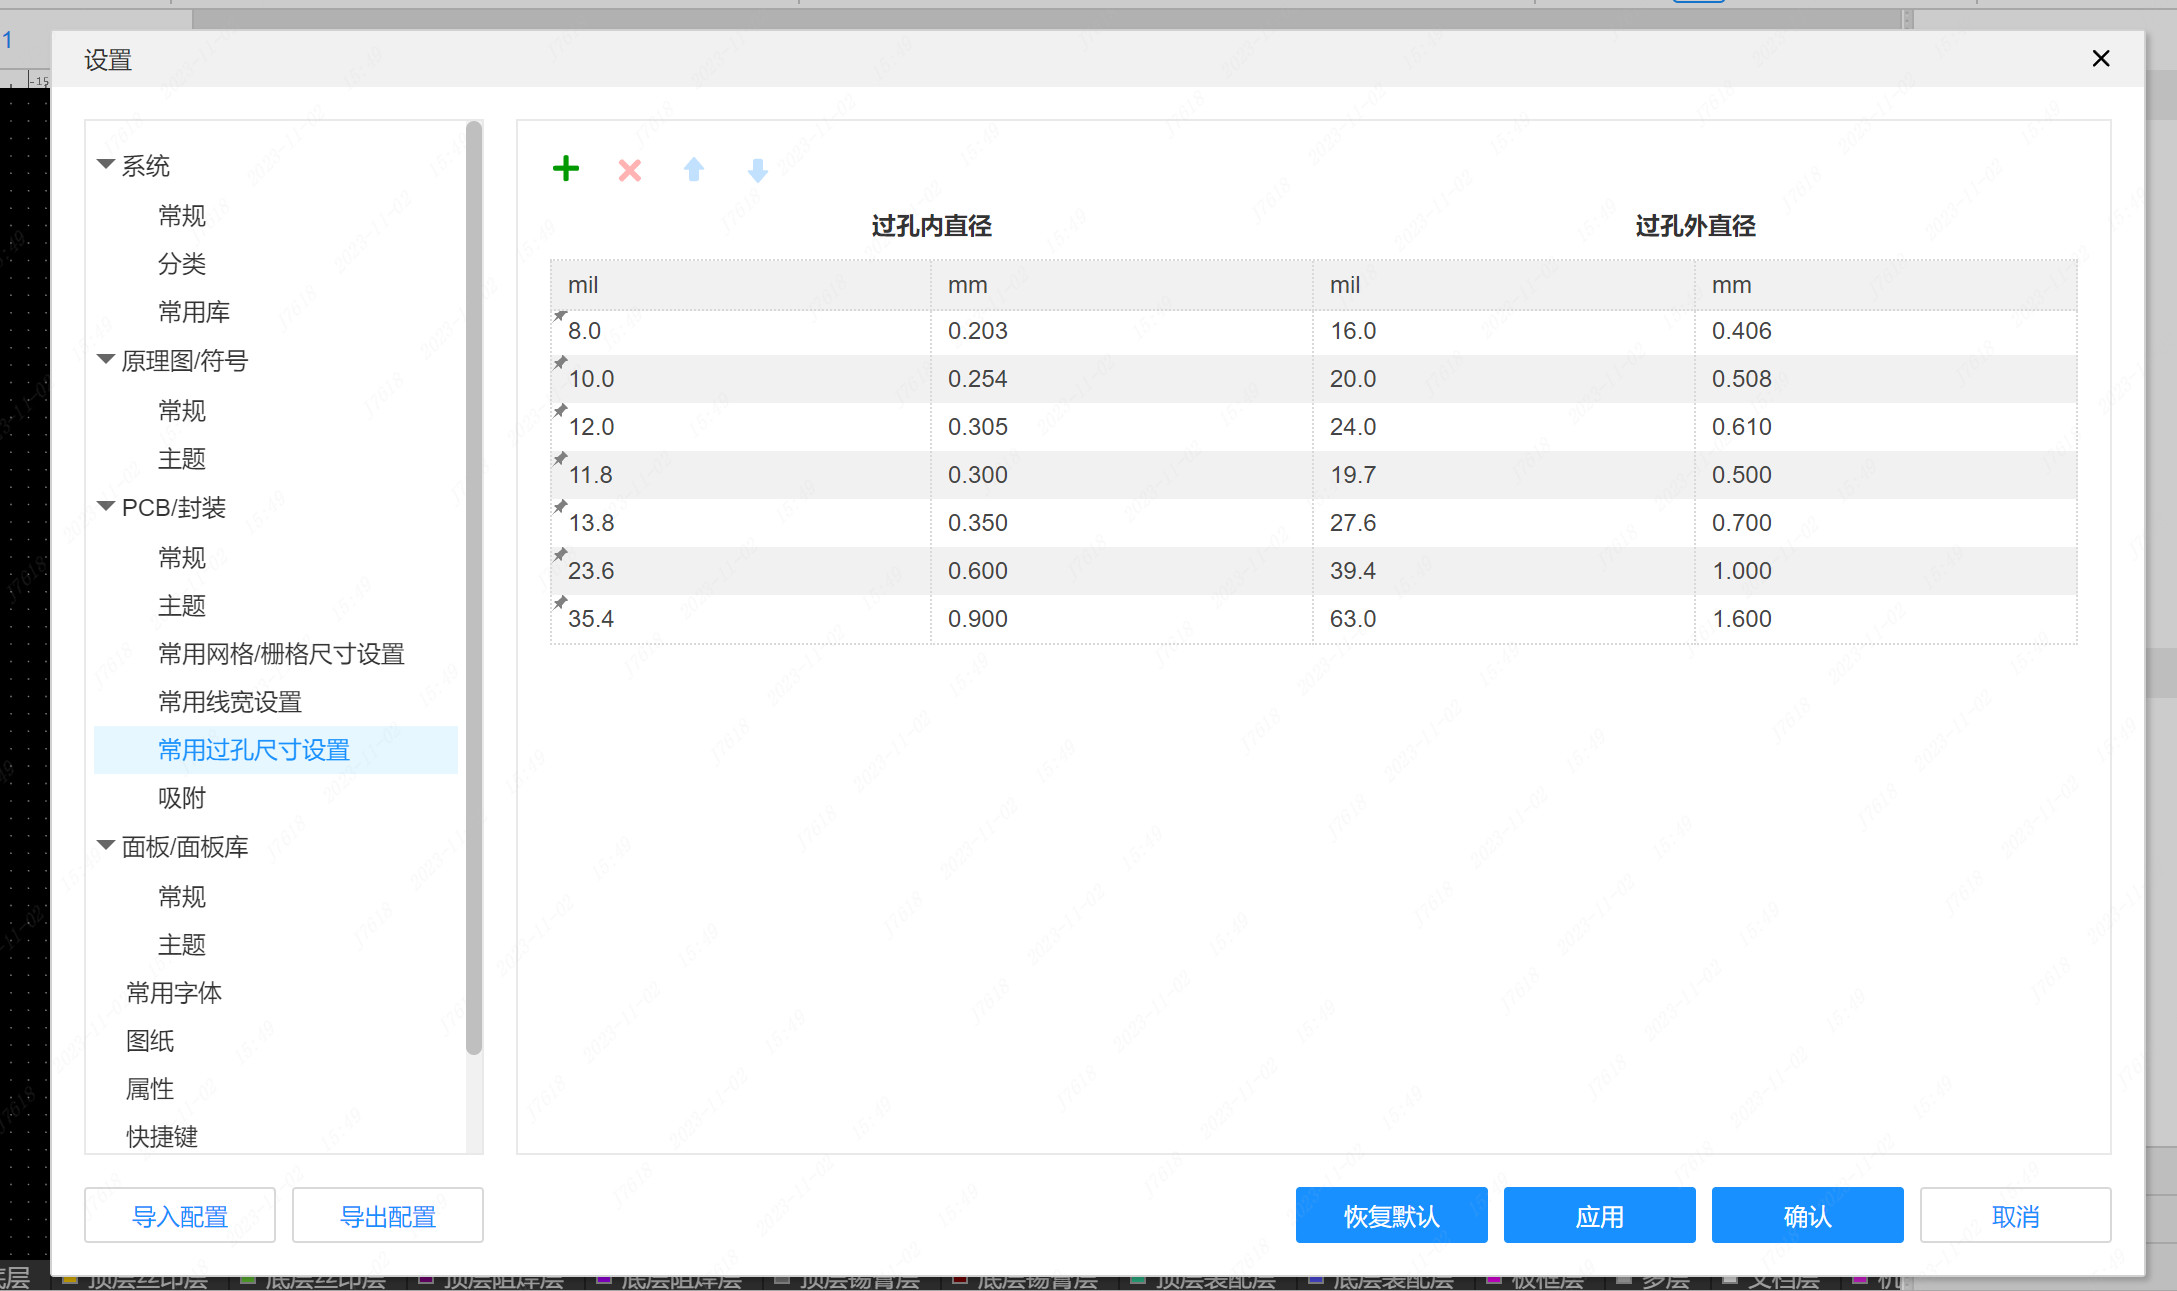Select inner diameter cell 0.254 mm
Viewport: 2177px width, 1291px height.
click(1122, 379)
